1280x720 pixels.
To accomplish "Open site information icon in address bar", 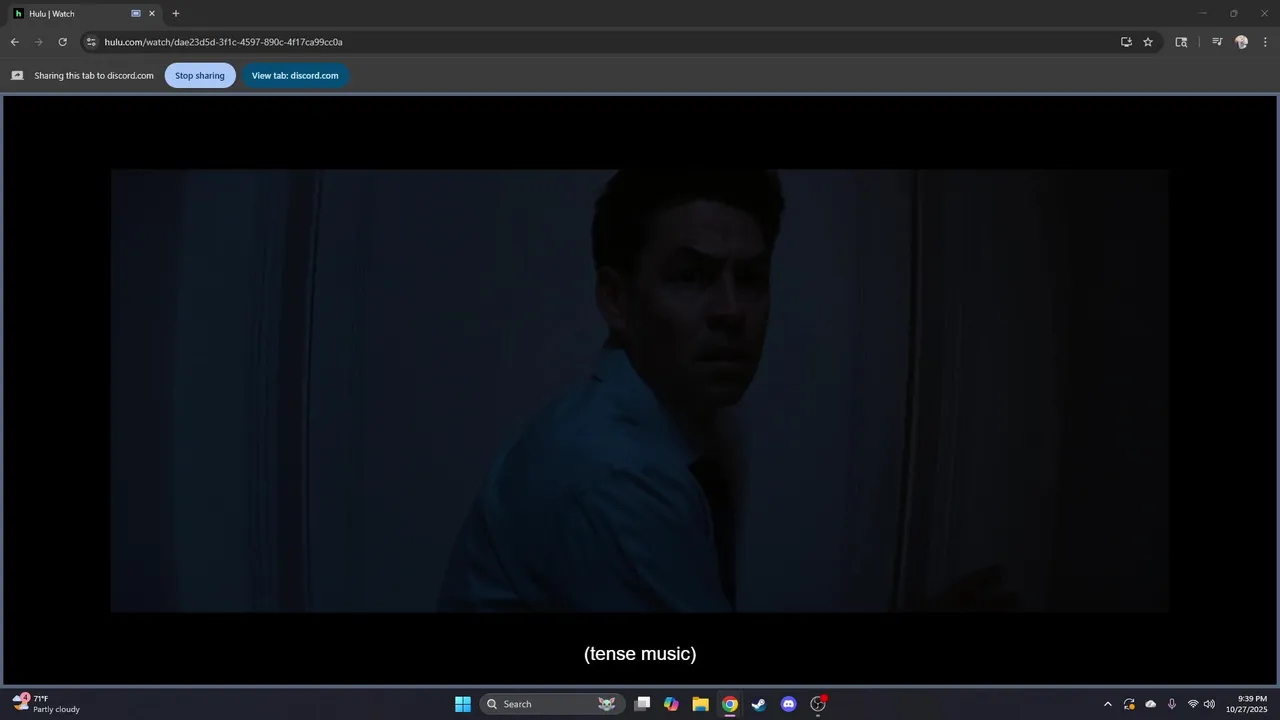I will click(91, 42).
